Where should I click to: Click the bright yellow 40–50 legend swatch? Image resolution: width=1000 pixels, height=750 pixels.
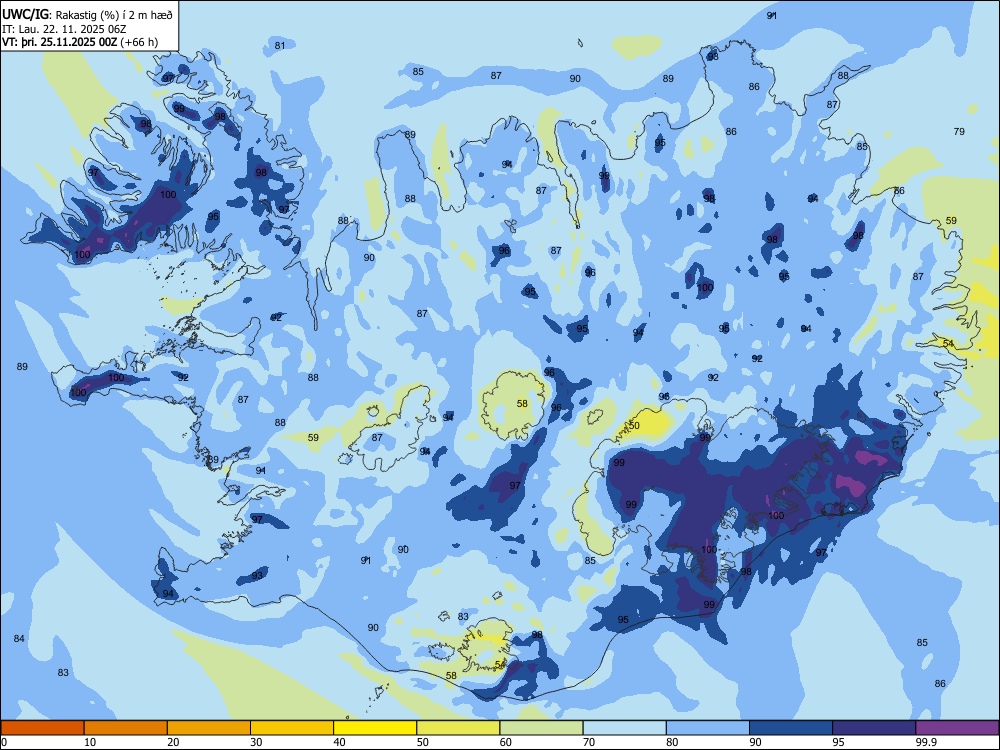375,728
